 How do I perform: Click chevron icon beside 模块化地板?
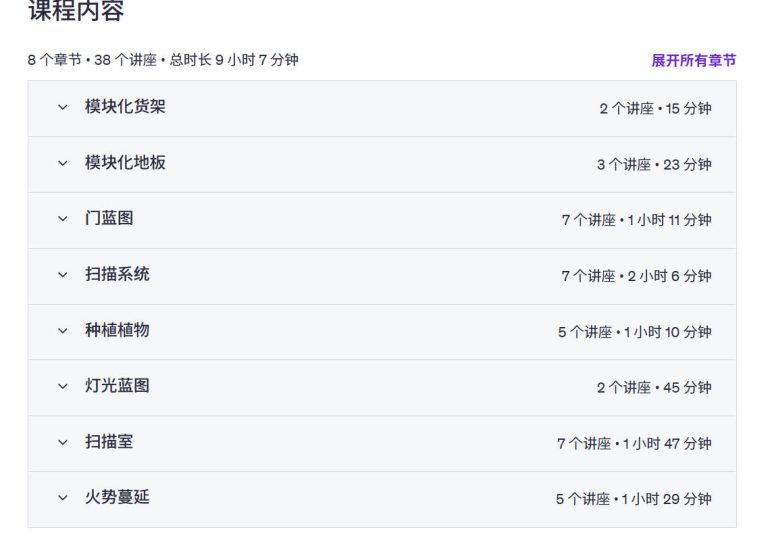click(x=63, y=163)
